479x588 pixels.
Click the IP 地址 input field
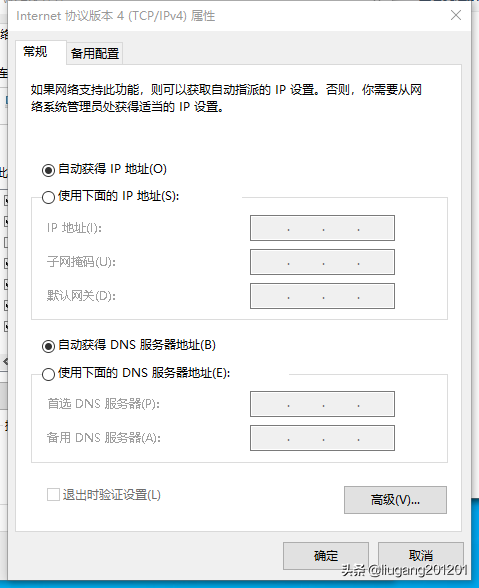coord(322,228)
